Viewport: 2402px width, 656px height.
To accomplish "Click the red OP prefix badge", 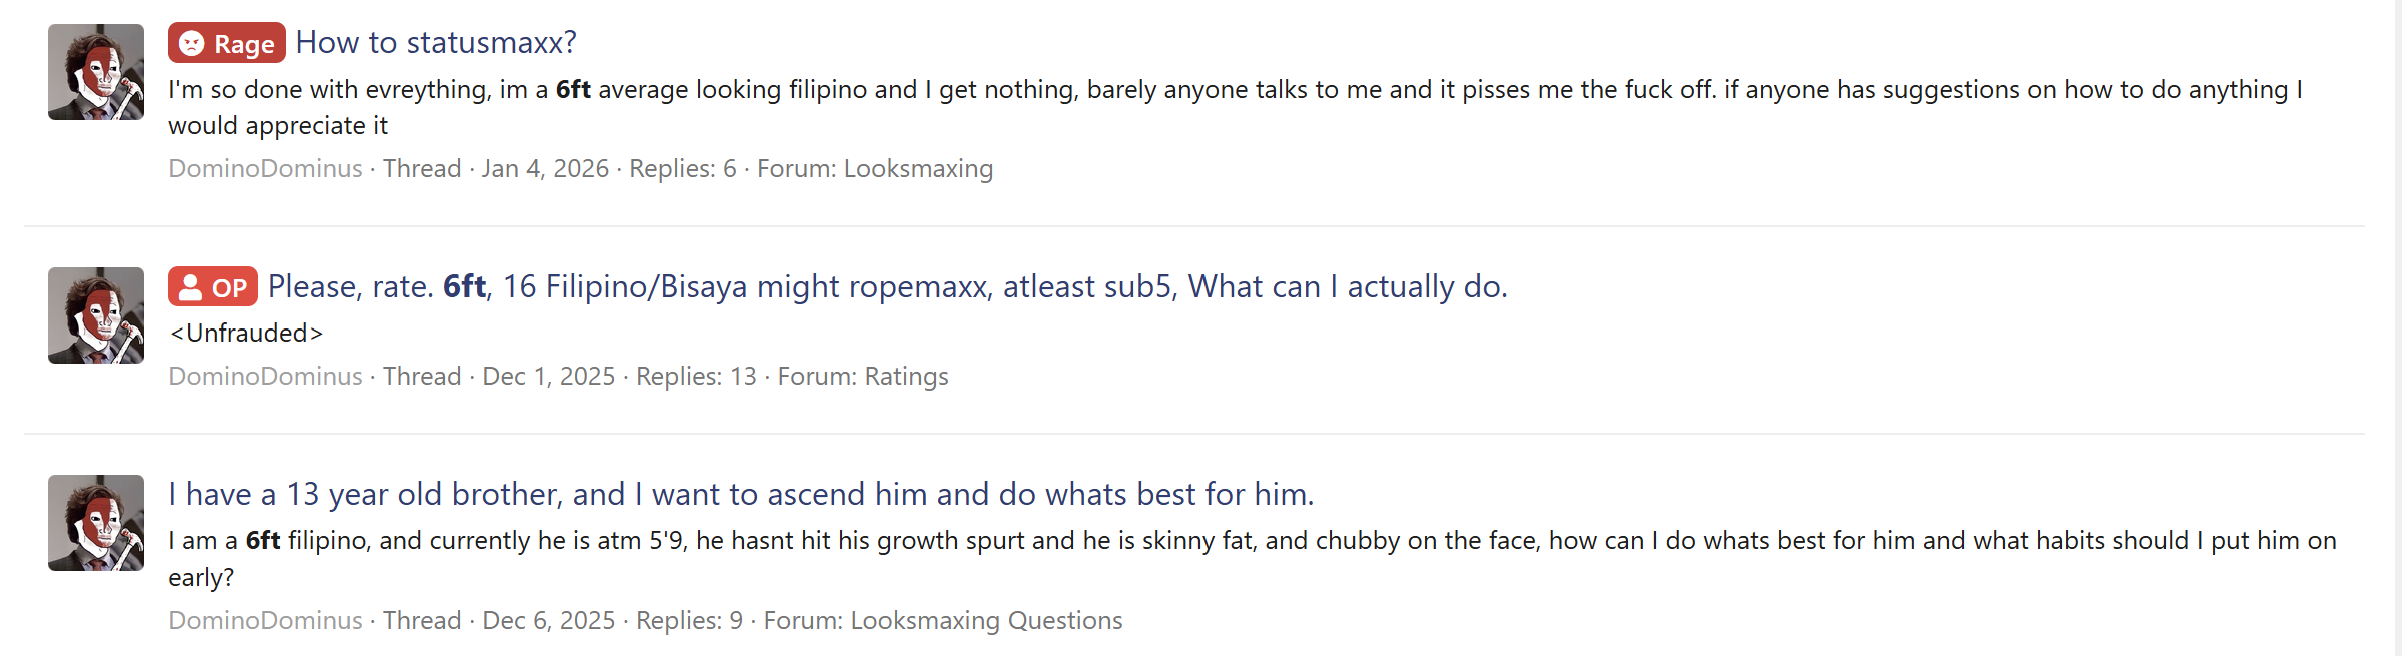I will [x=213, y=287].
